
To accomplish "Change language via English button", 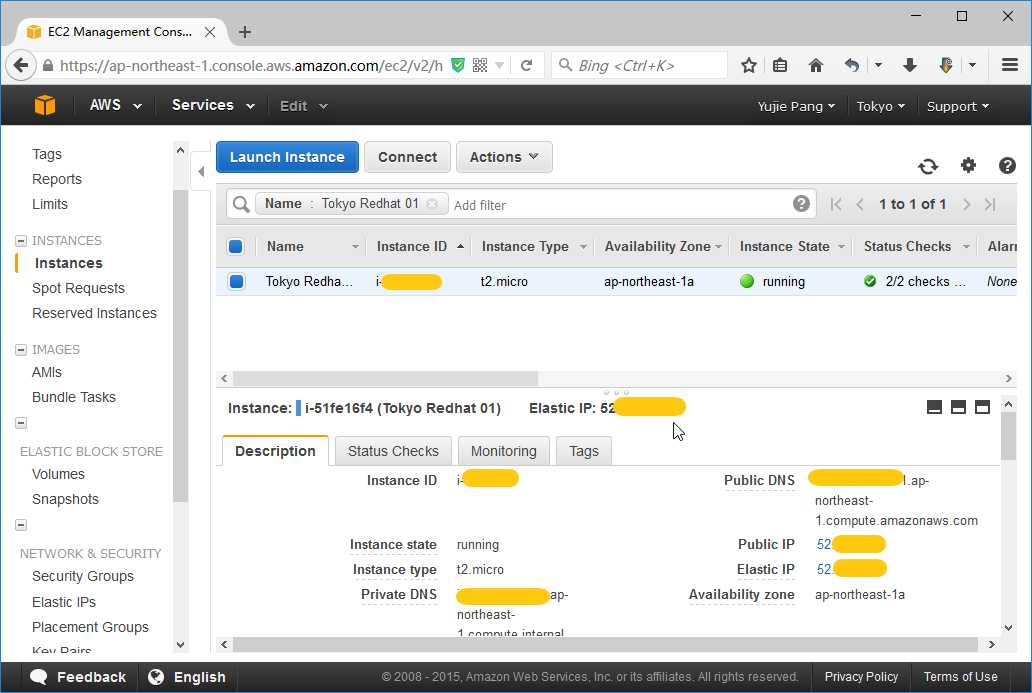I will pos(187,677).
